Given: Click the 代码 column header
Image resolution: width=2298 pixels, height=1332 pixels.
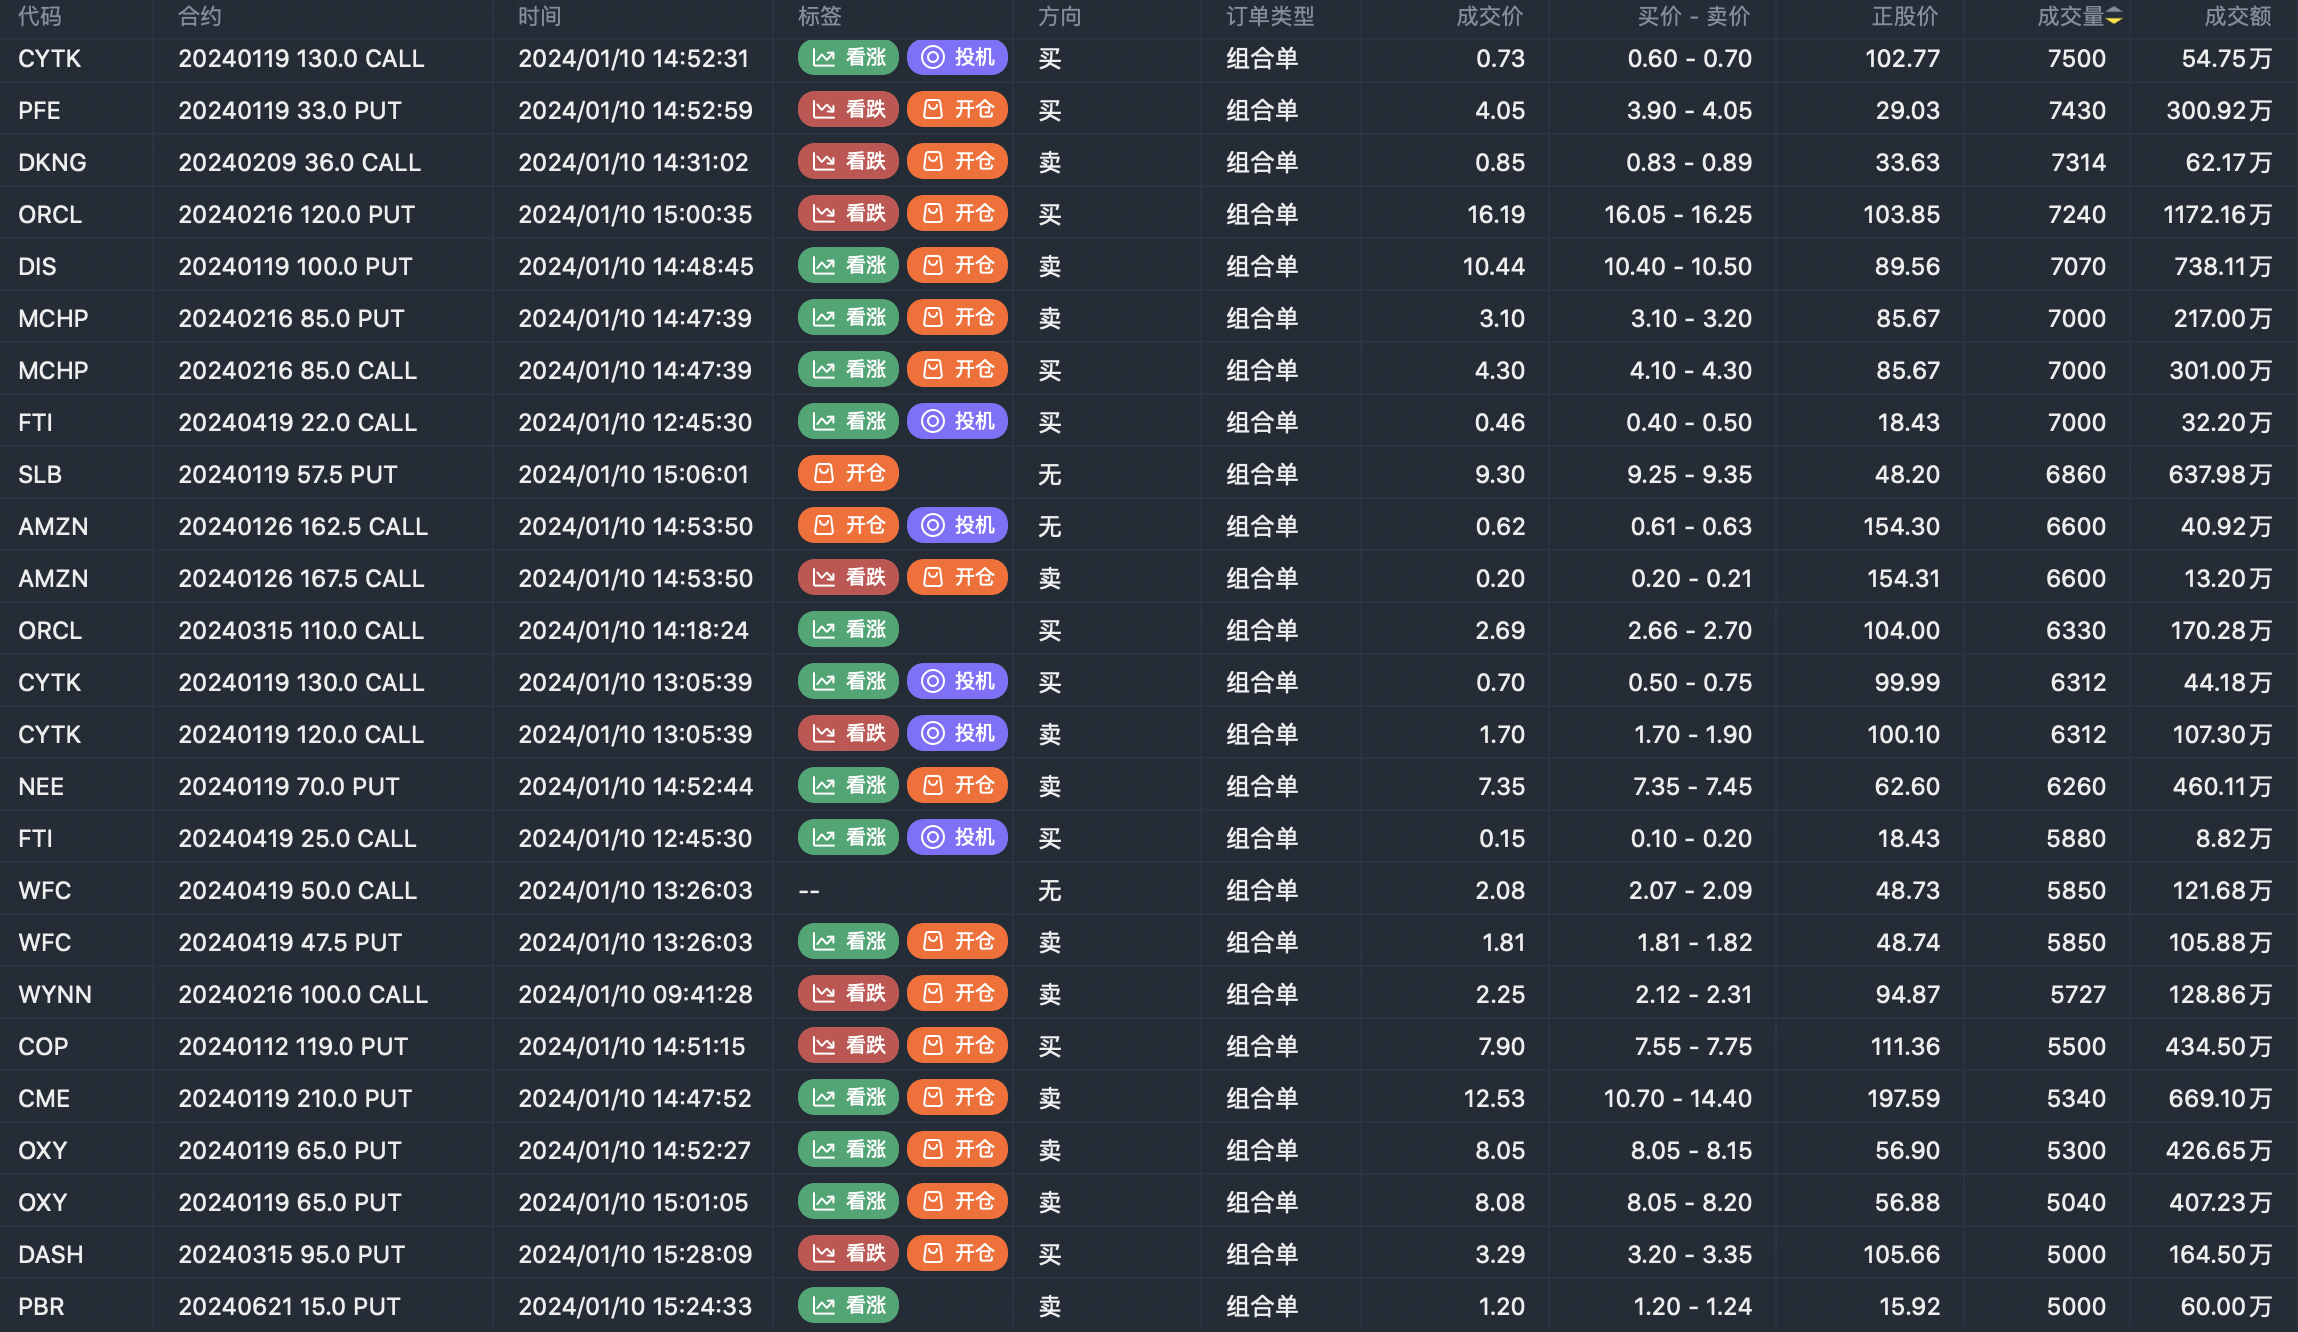Looking at the screenshot, I should pos(40,17).
